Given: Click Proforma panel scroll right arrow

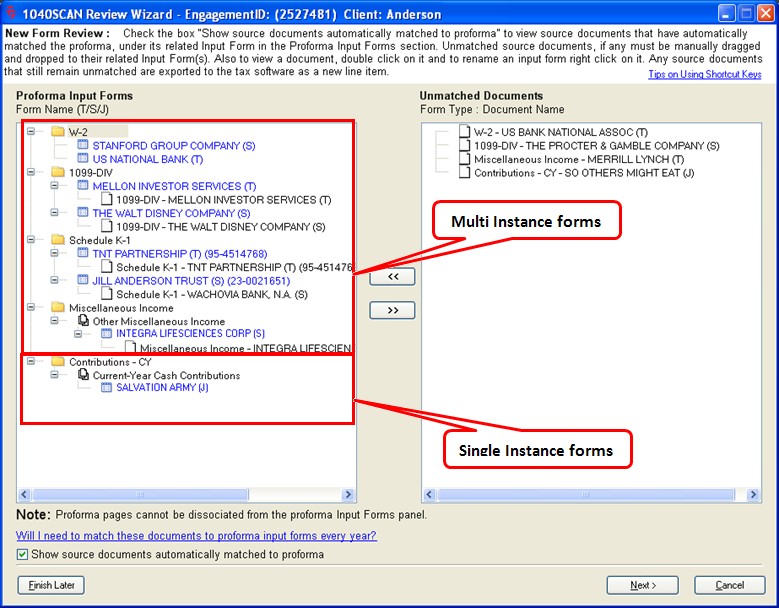Looking at the screenshot, I should coord(348,494).
